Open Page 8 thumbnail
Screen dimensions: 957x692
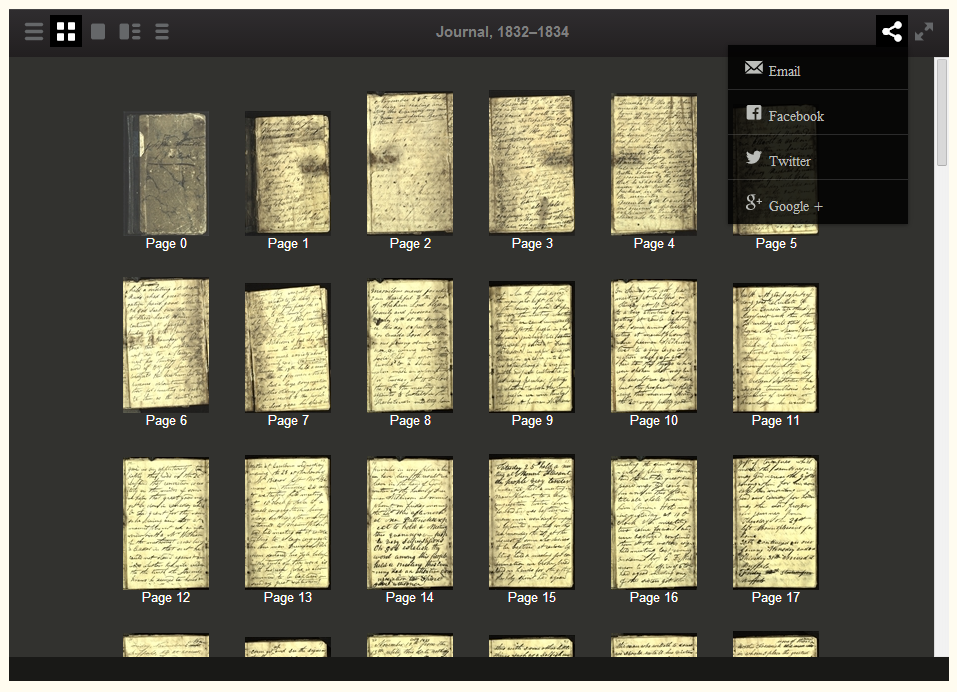pyautogui.click(x=410, y=345)
